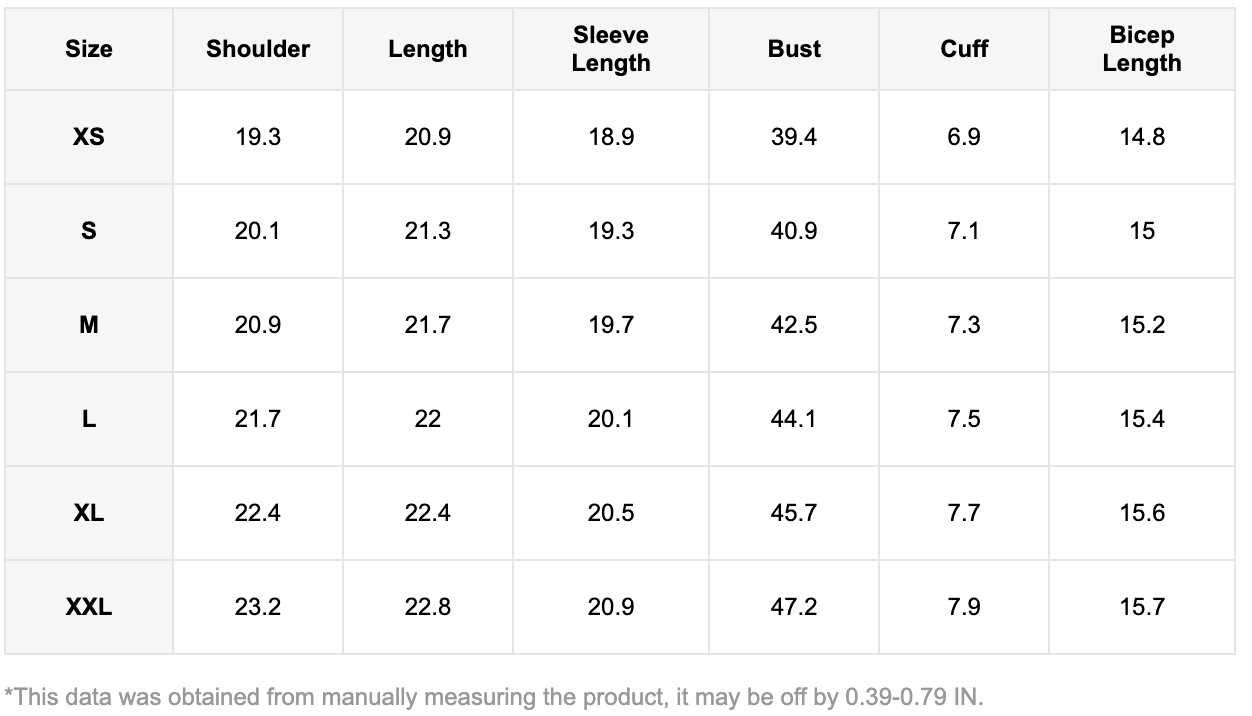Click the XL sleeve length value 20.5
This screenshot has height=716, width=1252.
click(611, 513)
